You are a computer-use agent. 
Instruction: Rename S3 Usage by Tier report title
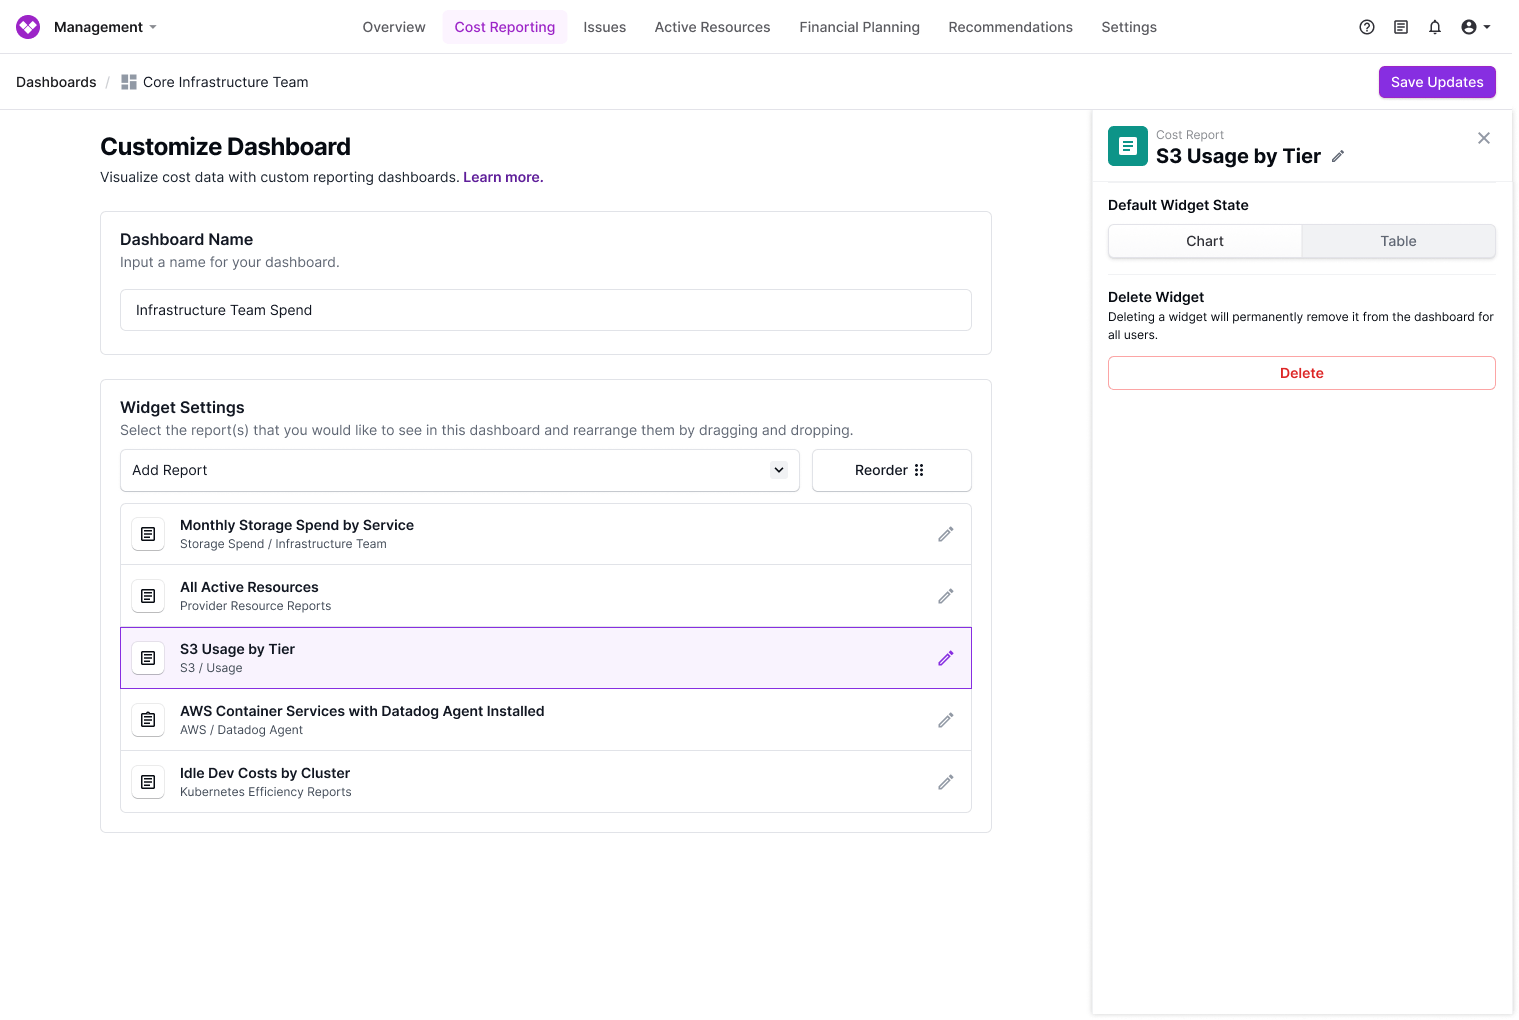[x=1338, y=156]
